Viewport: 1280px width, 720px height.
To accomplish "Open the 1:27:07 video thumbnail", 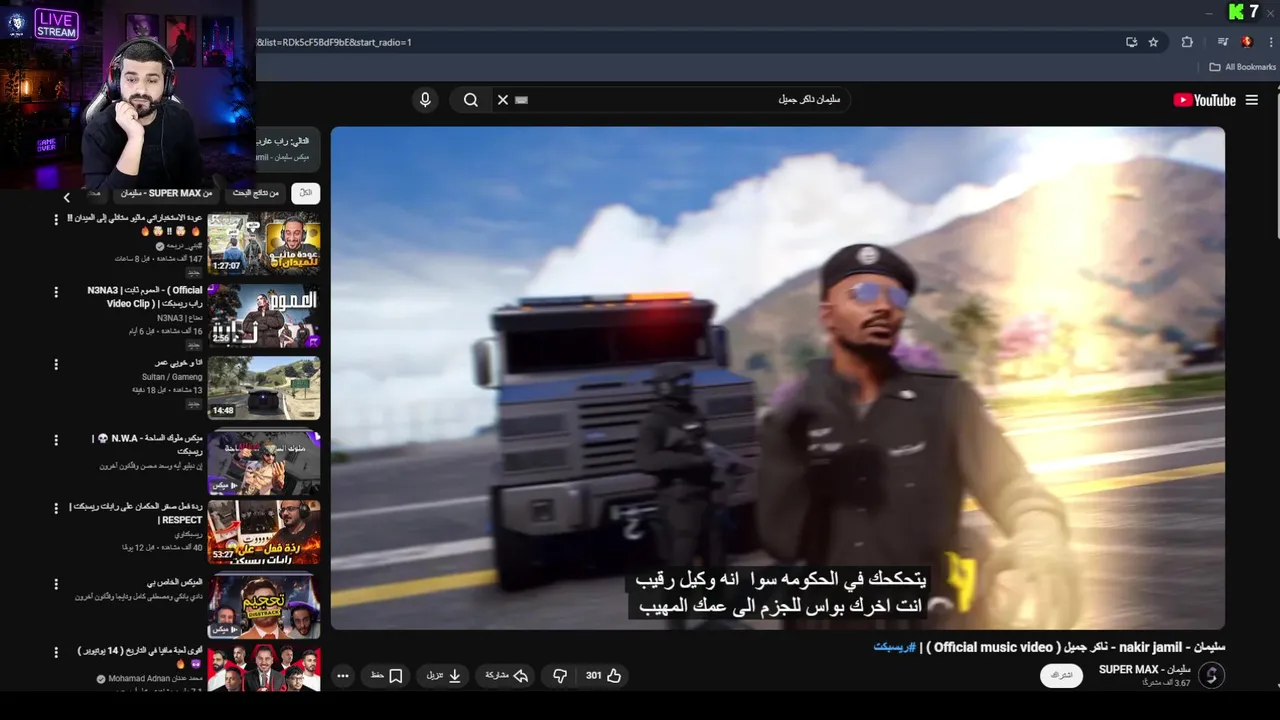I will (x=264, y=243).
